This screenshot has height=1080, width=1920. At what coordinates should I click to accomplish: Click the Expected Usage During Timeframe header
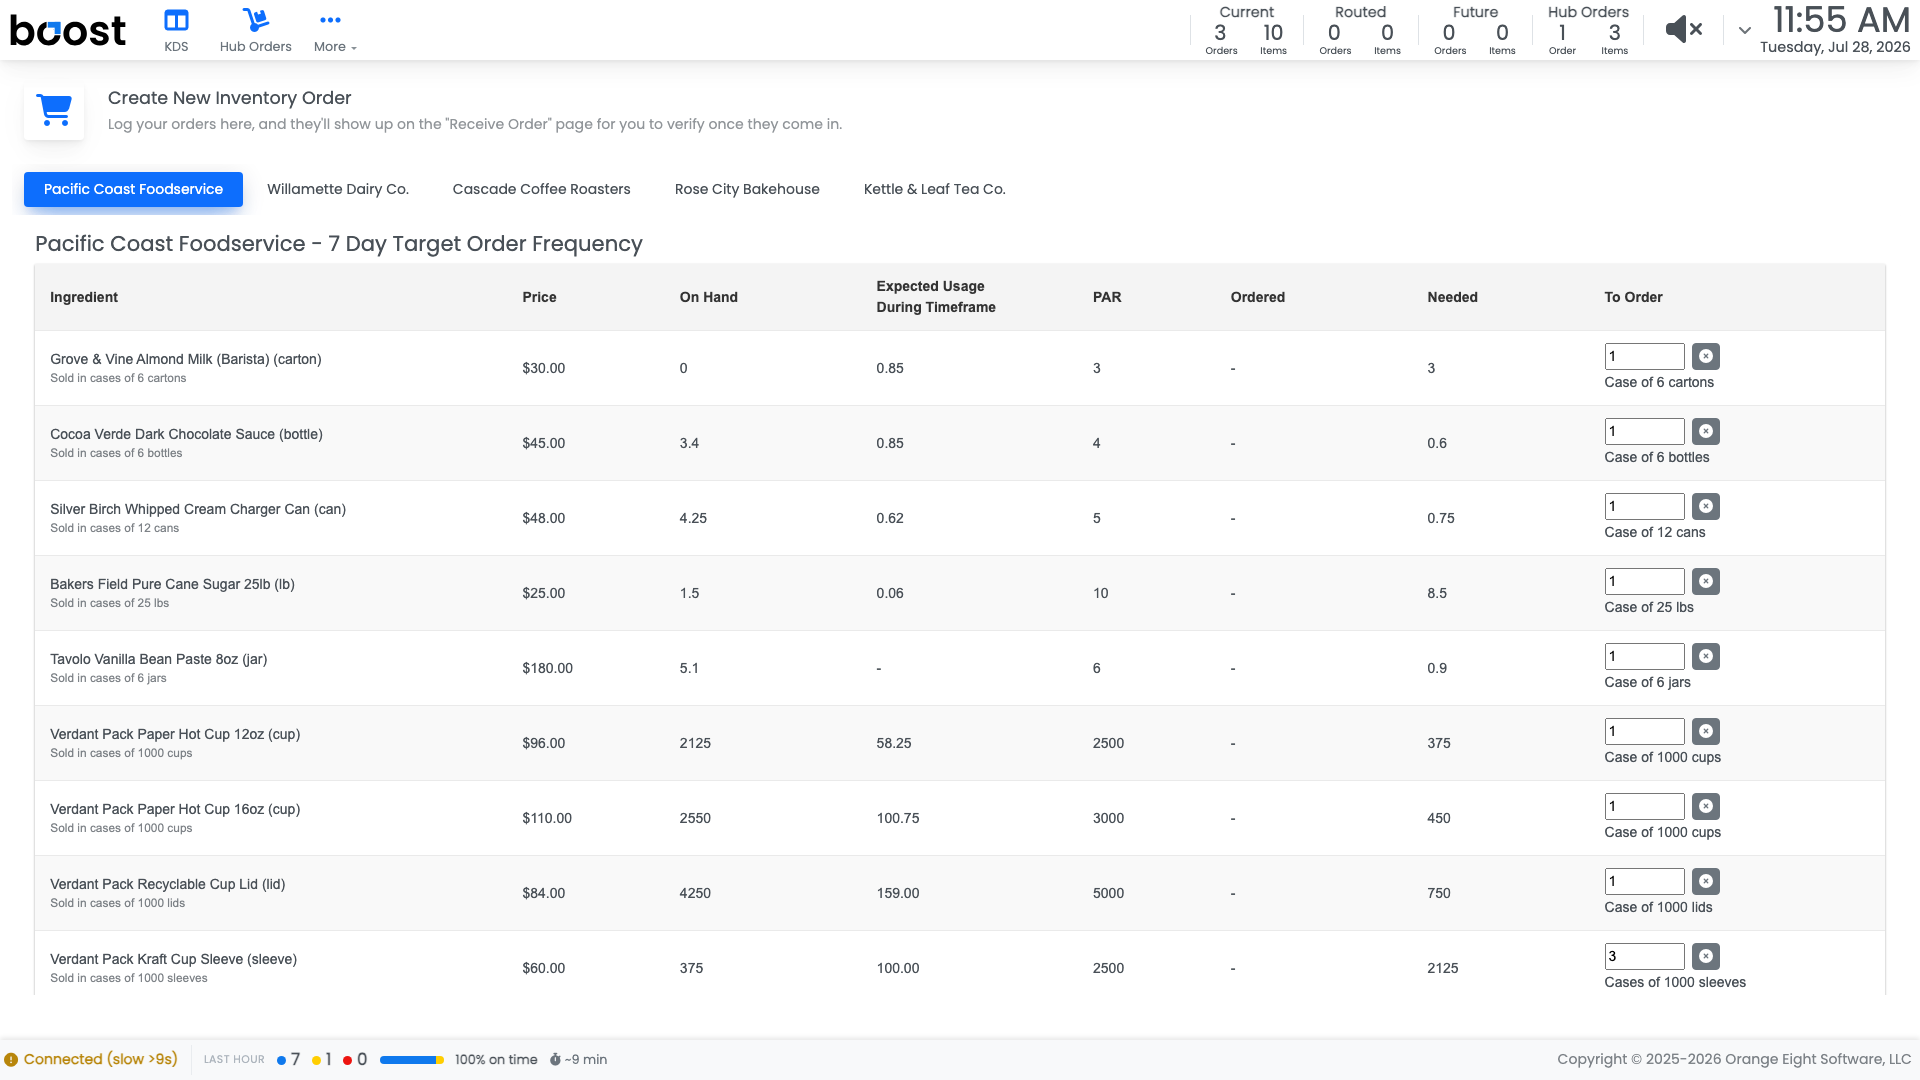coord(936,297)
